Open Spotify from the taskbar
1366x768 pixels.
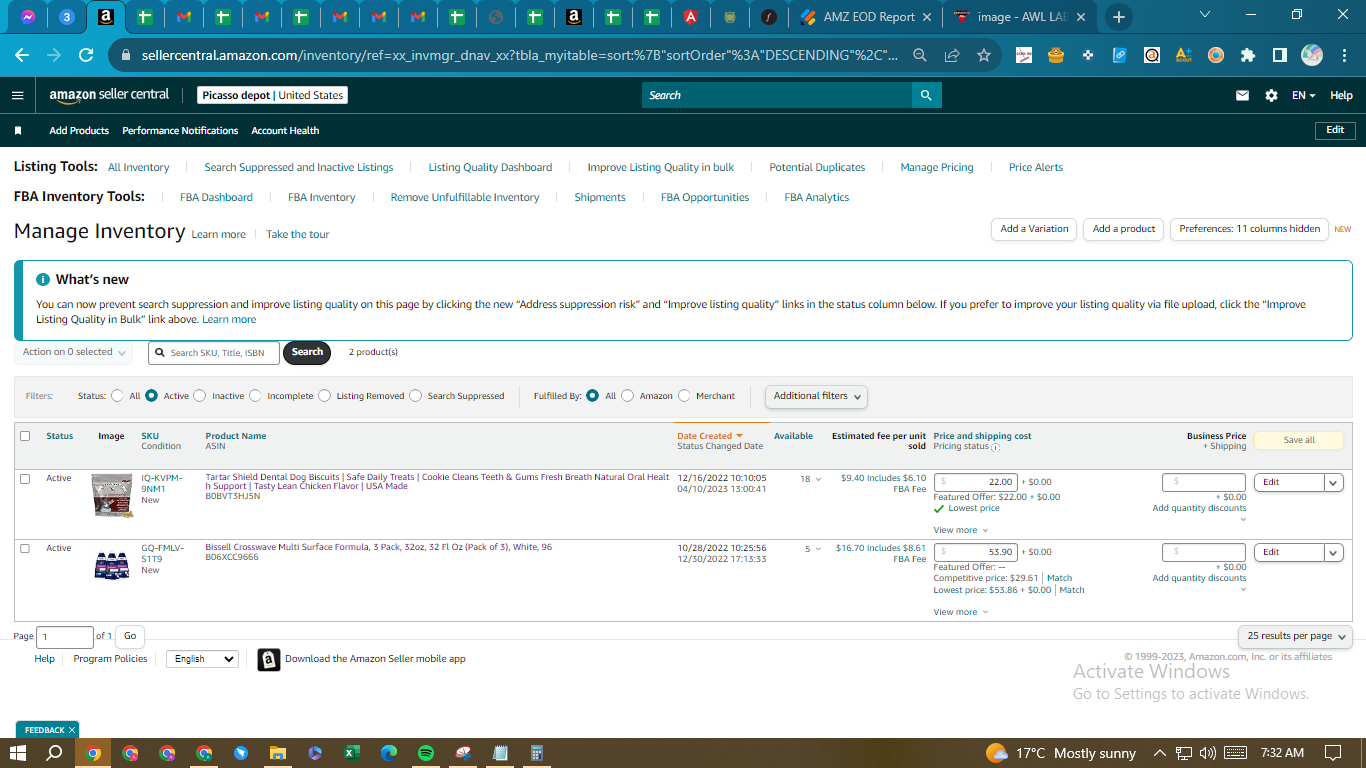point(426,753)
